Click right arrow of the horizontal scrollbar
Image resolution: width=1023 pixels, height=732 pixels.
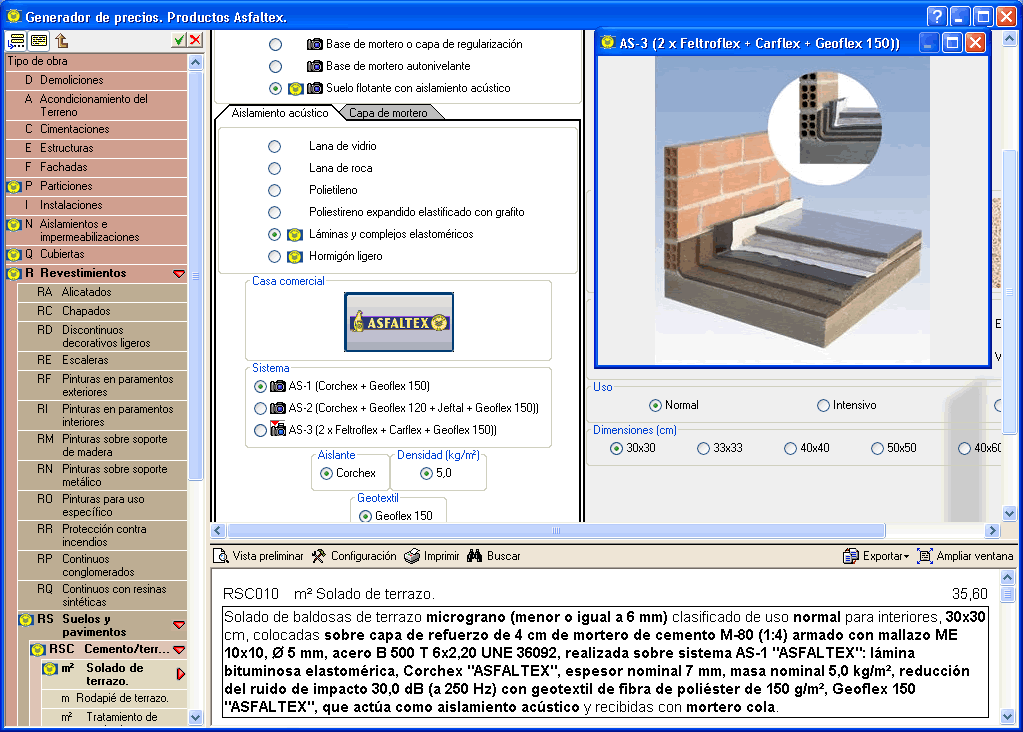(x=993, y=530)
